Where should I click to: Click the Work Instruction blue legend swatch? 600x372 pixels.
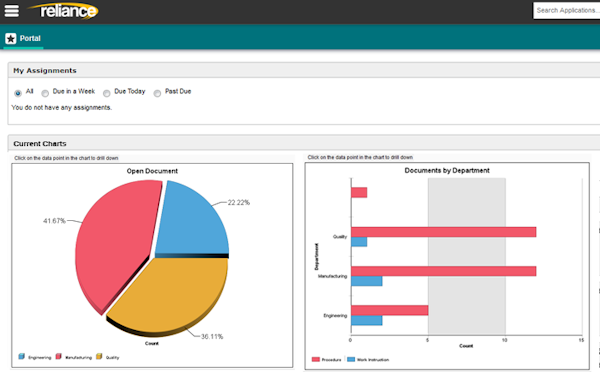(x=351, y=359)
